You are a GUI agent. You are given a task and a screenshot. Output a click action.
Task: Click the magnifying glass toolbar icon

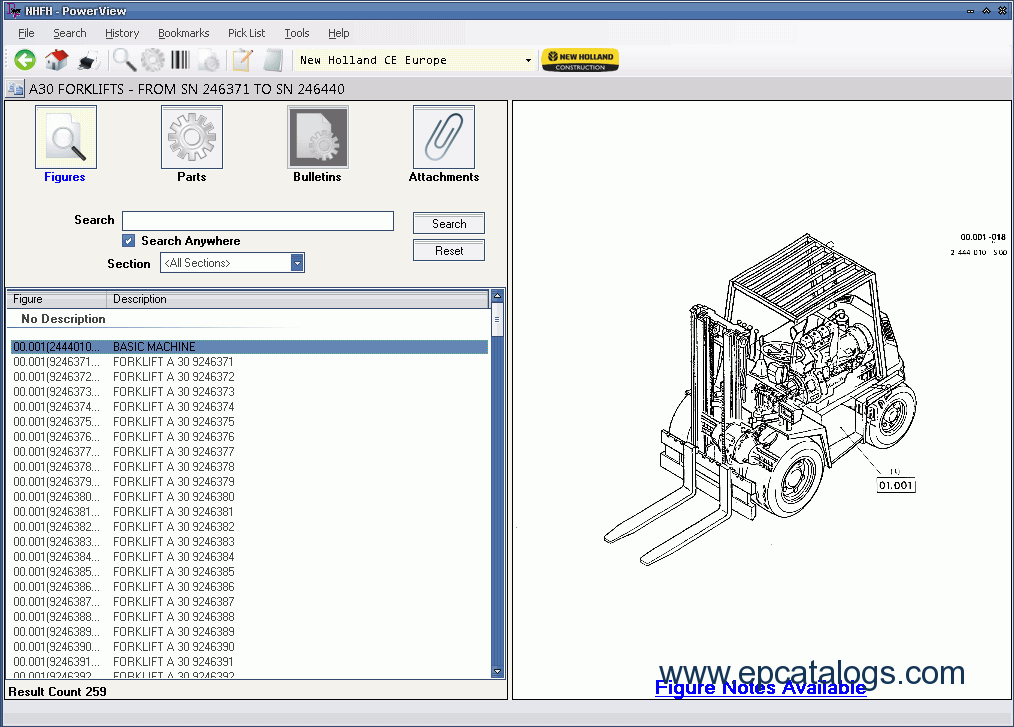[x=124, y=60]
